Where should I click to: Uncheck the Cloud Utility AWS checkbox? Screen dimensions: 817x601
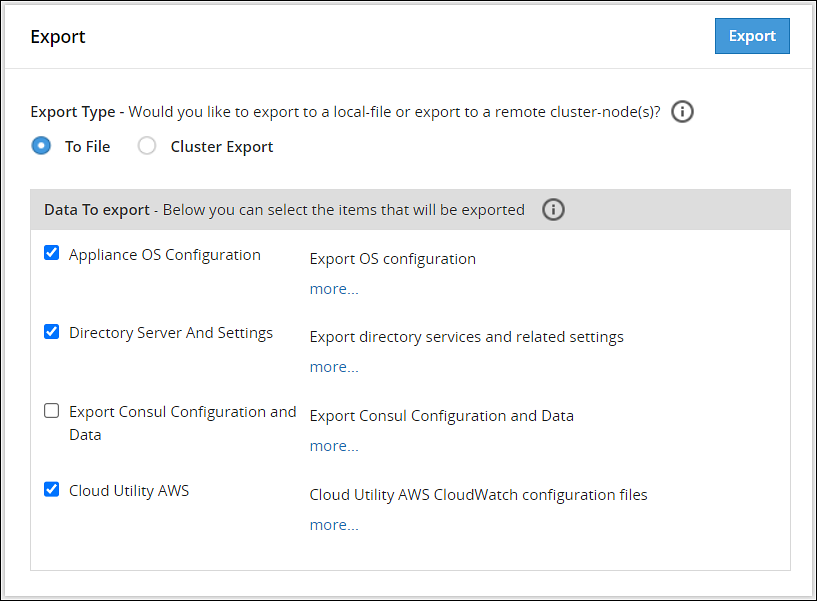(51, 489)
